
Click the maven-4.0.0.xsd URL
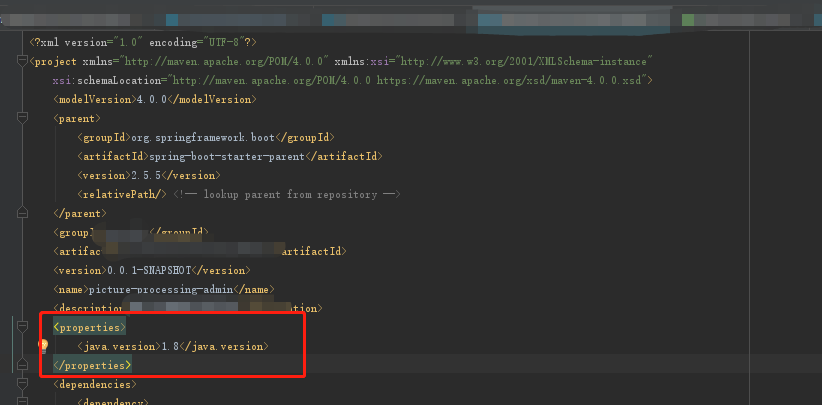click(x=509, y=80)
